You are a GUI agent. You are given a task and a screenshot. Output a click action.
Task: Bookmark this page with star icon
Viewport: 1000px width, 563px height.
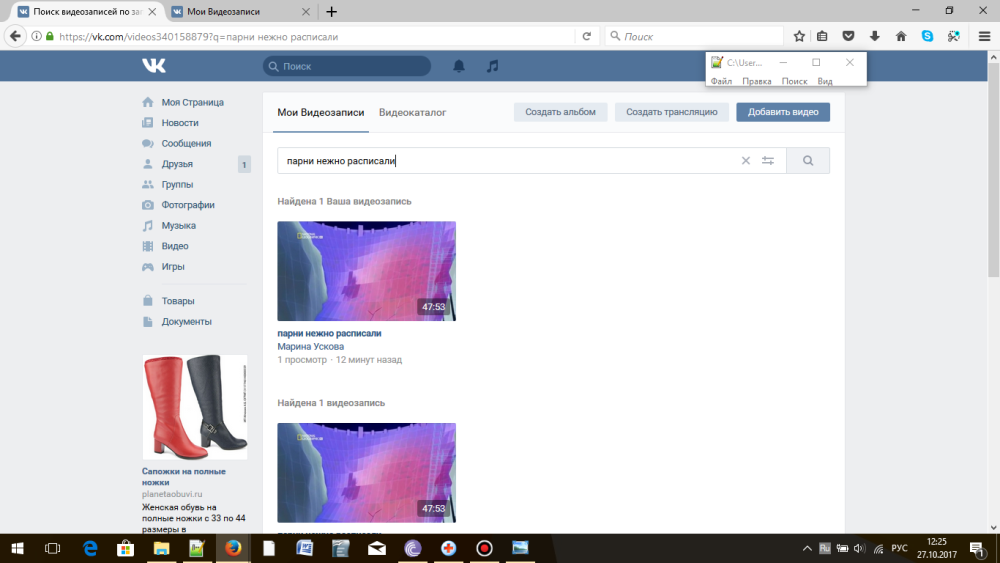point(799,36)
